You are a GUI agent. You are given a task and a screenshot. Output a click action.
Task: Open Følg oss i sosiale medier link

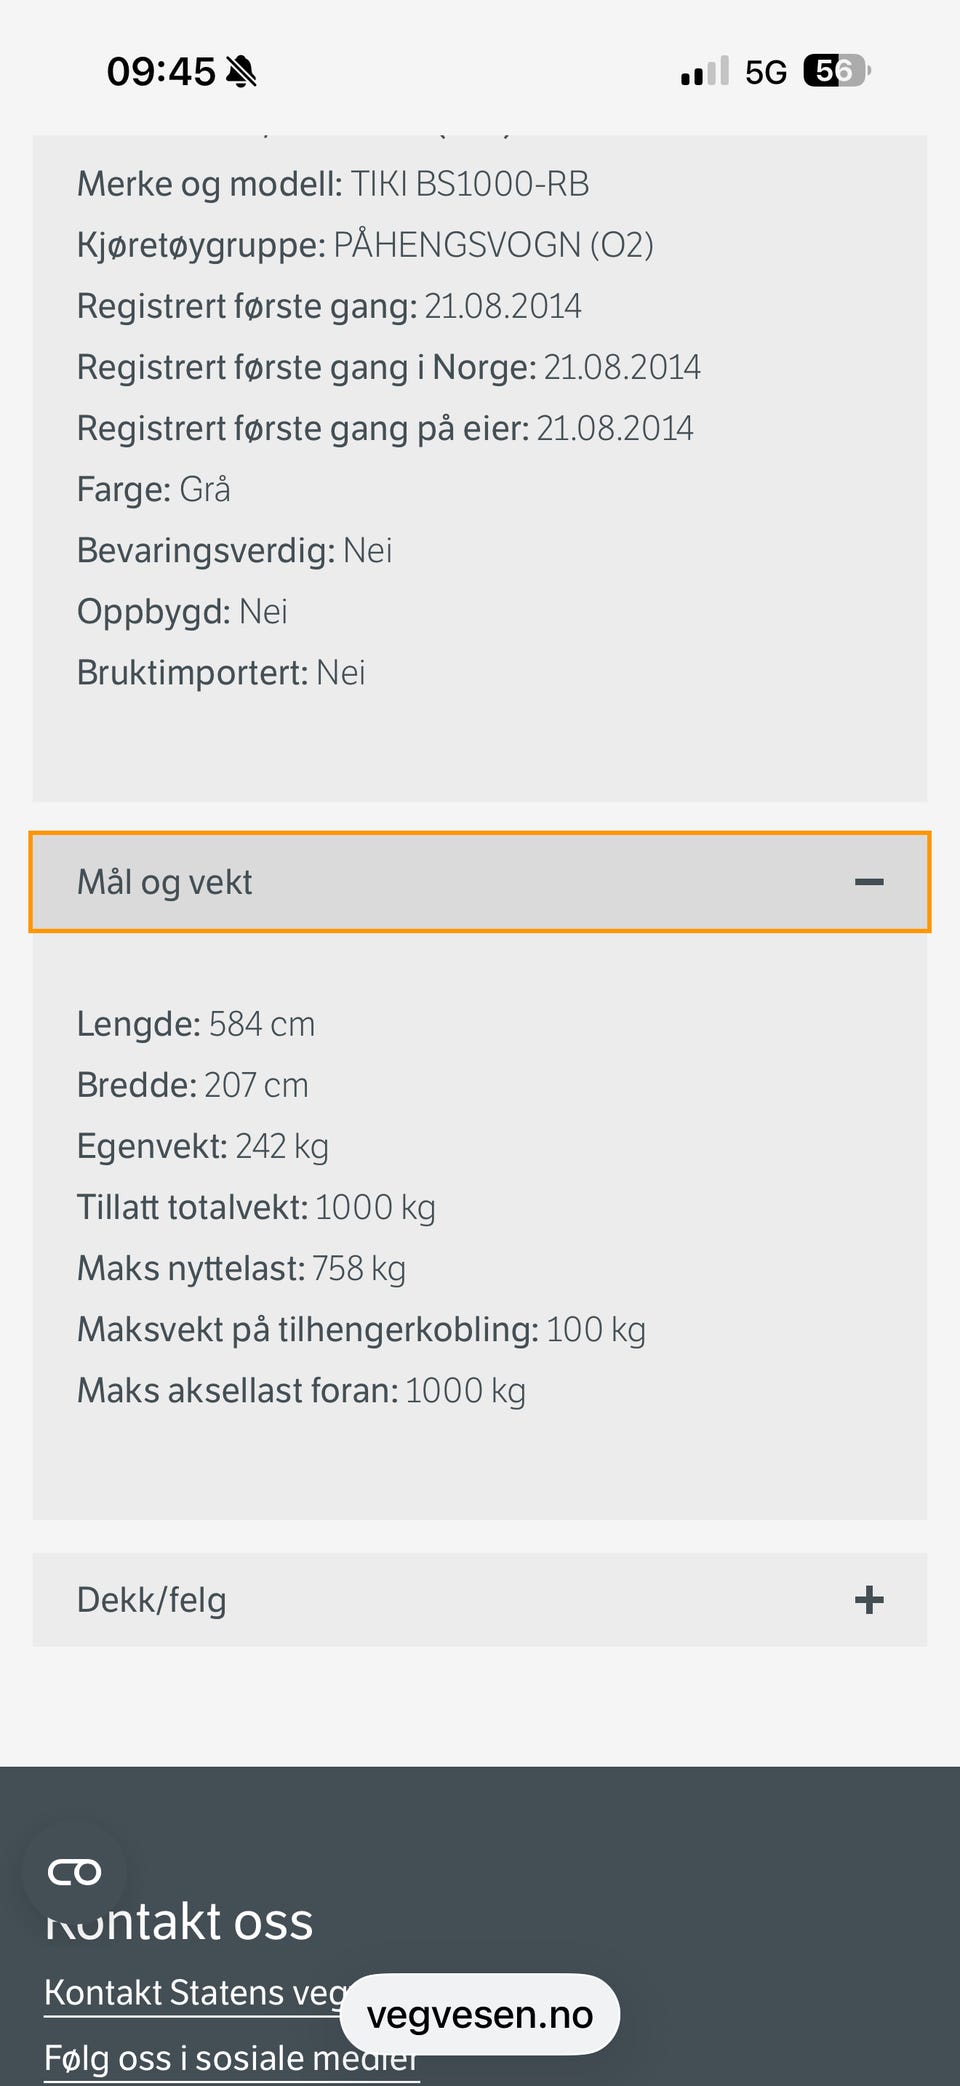tap(232, 2059)
